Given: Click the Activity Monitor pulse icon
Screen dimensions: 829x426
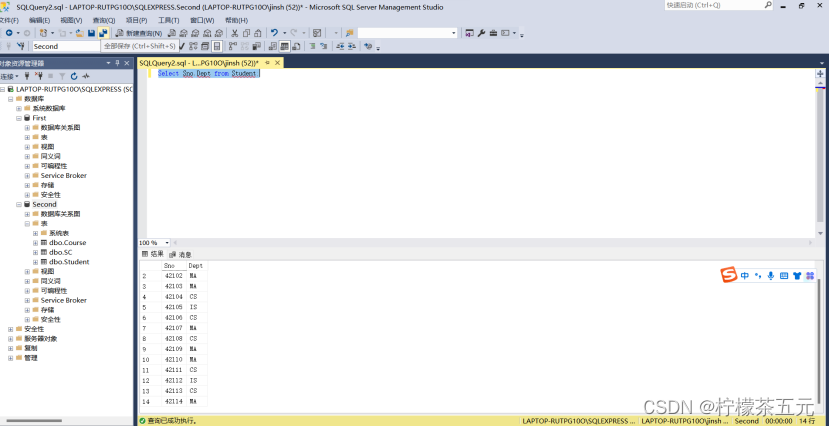Looking at the screenshot, I should click(x=86, y=76).
